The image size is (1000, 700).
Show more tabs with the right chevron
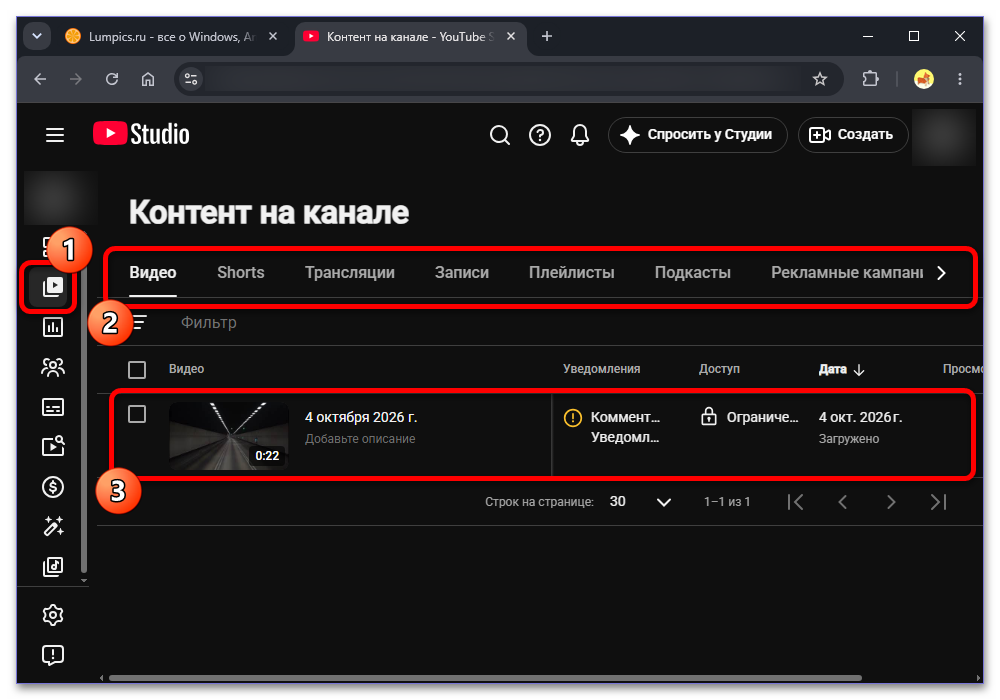coord(941,273)
